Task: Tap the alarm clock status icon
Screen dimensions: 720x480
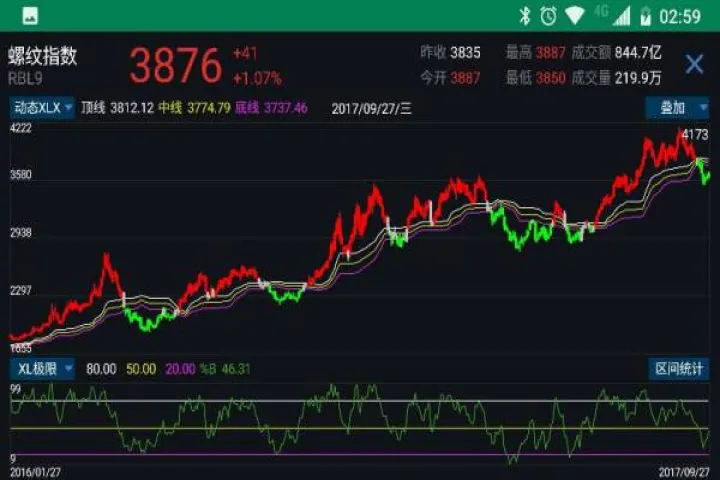Action: pos(548,16)
